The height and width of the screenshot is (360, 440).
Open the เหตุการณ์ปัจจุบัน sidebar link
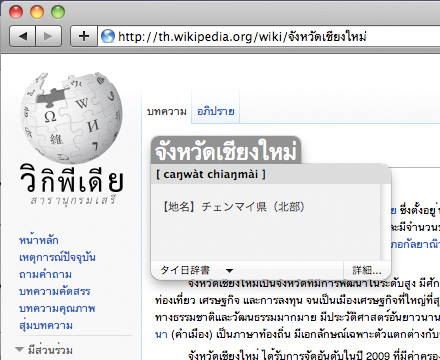[57, 257]
